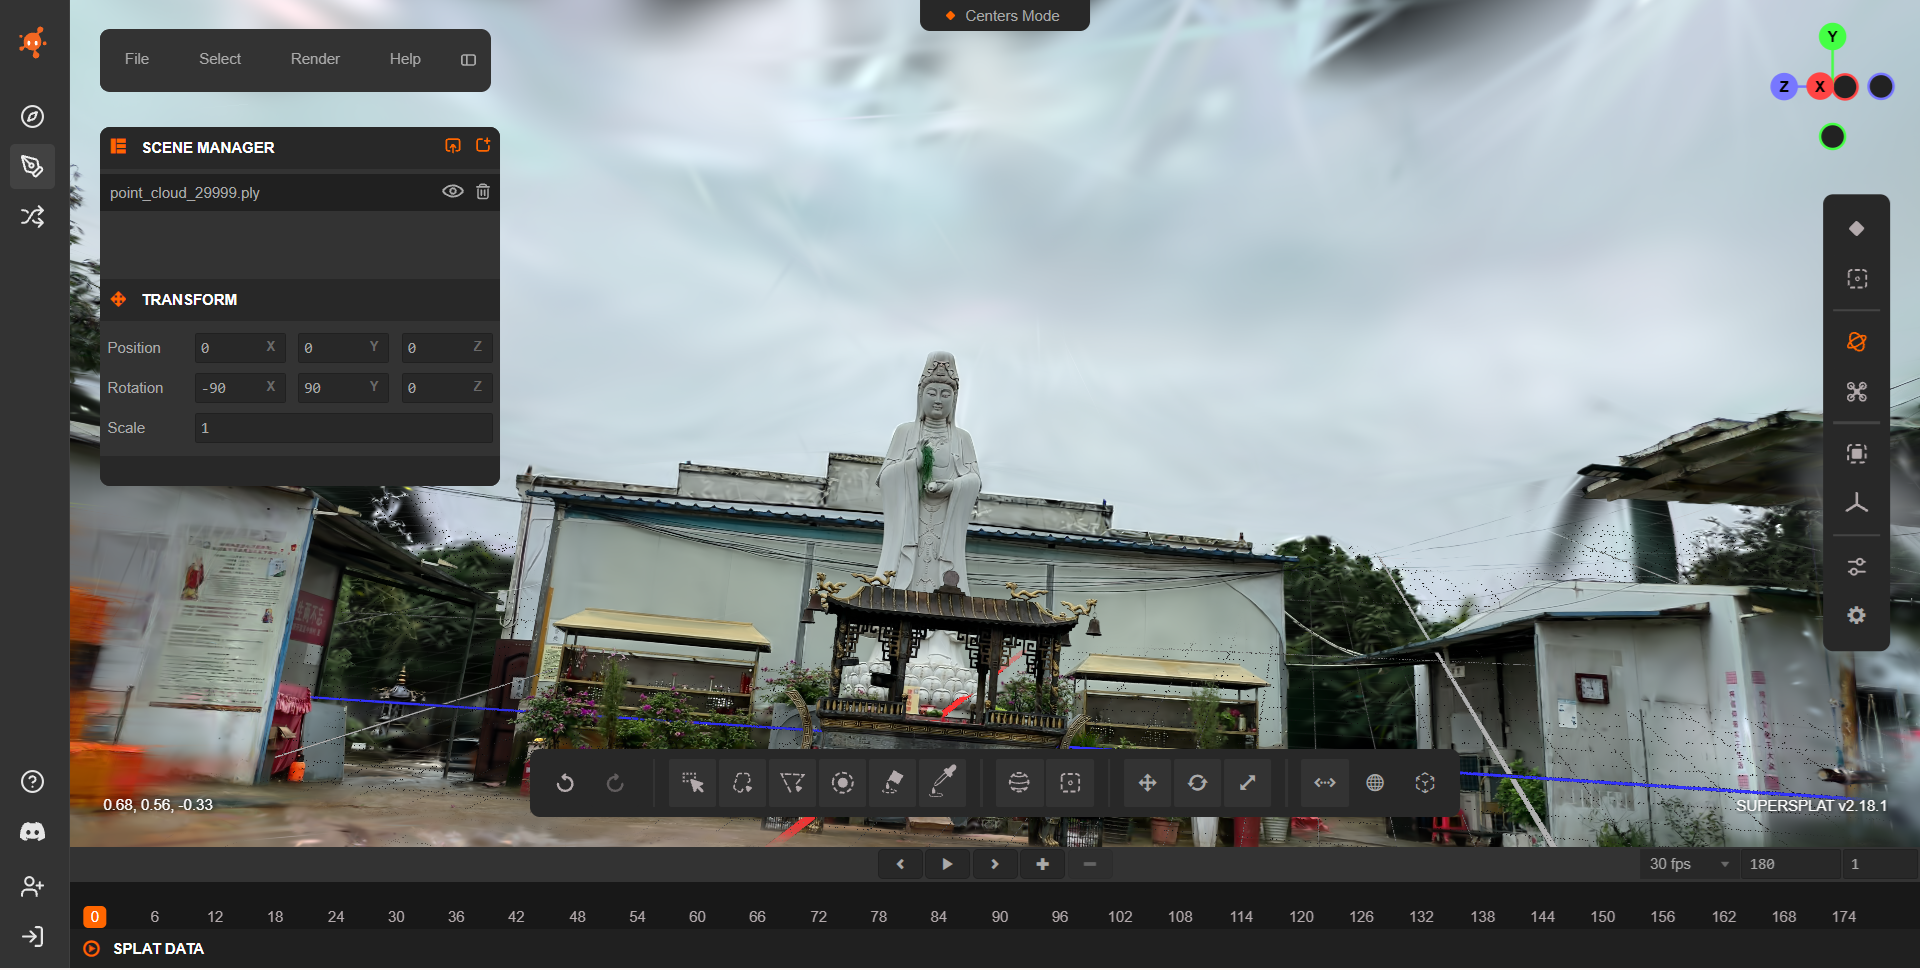
Task: Toggle visibility of point_cloud_29999.ply
Action: click(453, 191)
